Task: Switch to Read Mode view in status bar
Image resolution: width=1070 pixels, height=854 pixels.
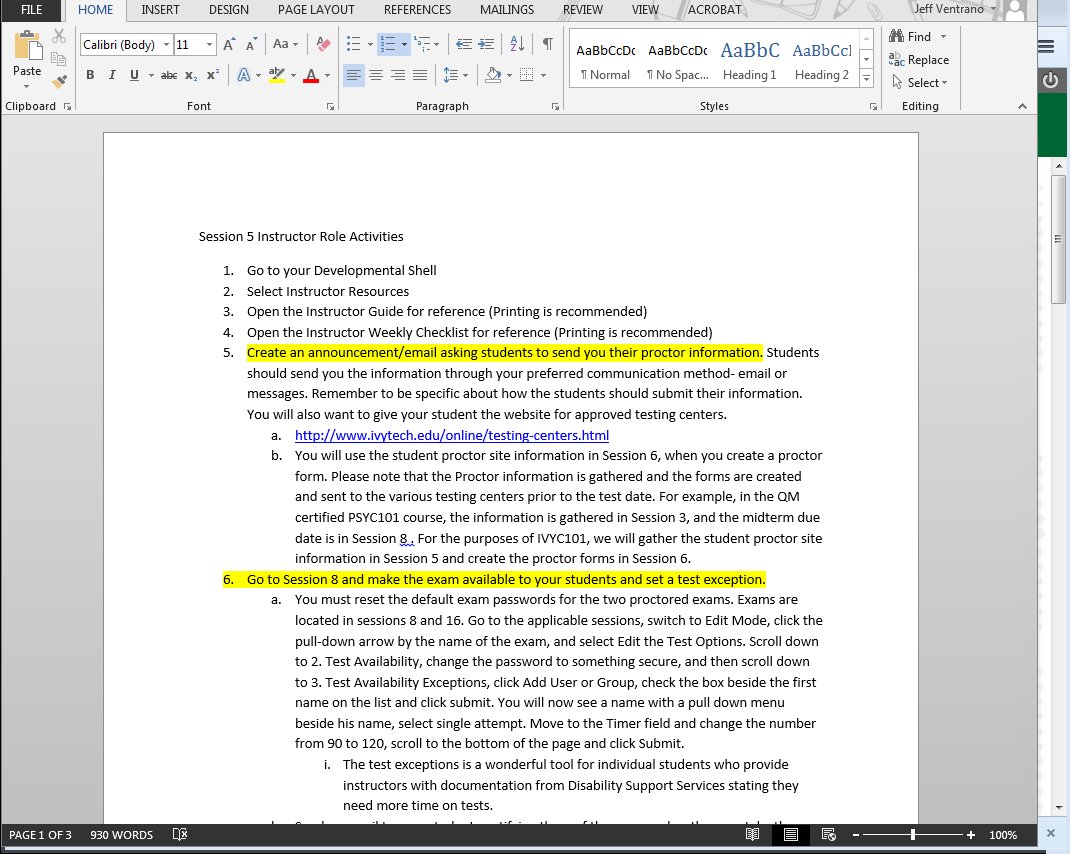Action: tap(753, 834)
